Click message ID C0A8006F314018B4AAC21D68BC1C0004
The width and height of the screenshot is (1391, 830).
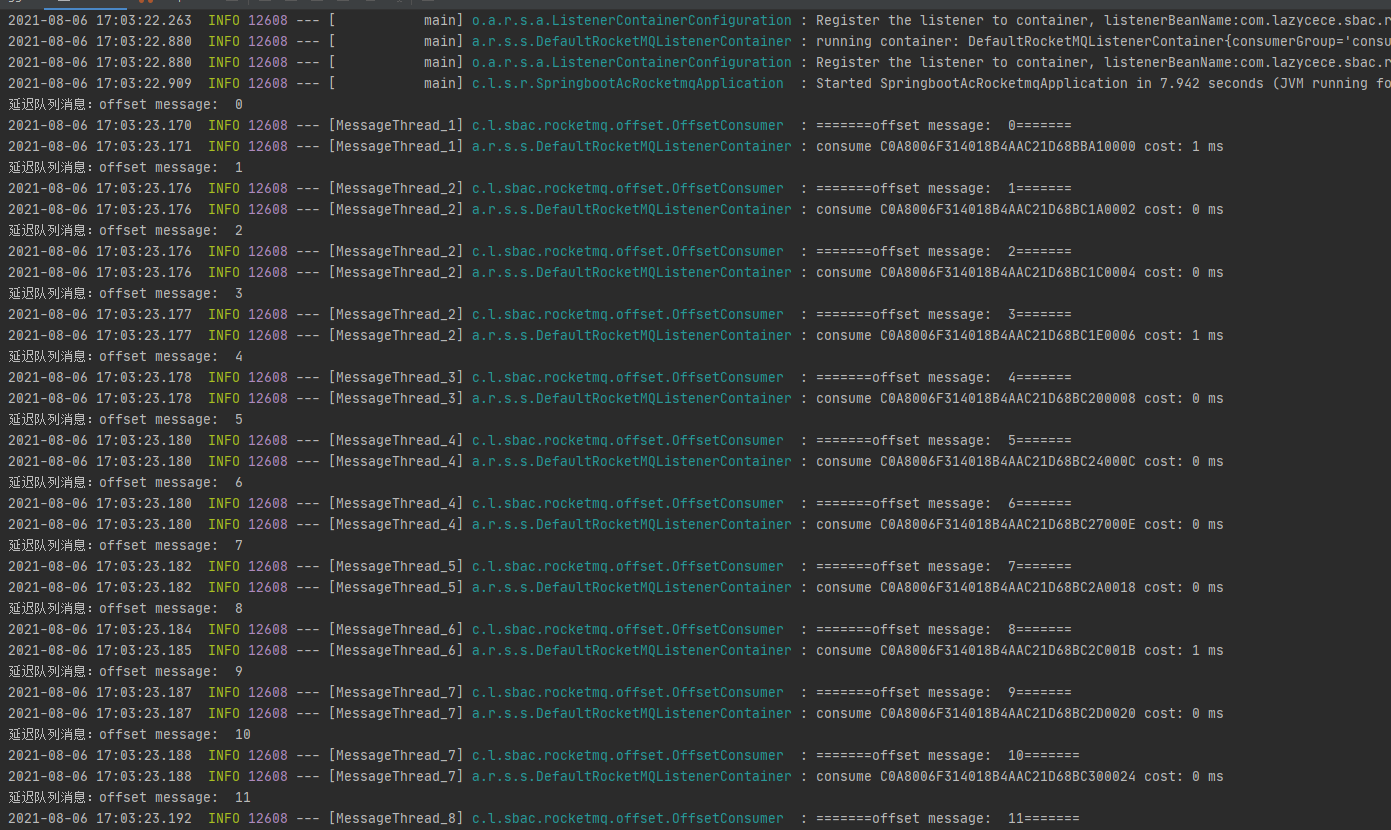coord(1008,272)
